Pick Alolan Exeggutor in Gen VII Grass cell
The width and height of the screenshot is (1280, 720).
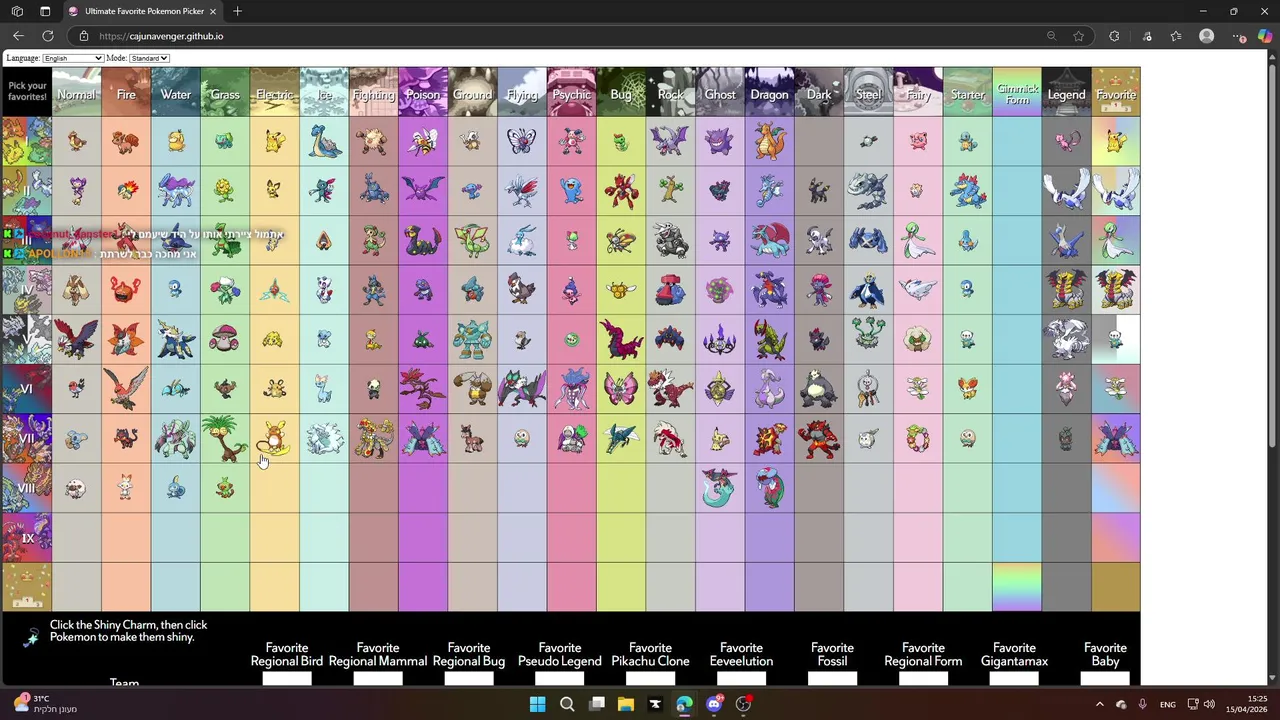pos(225,438)
